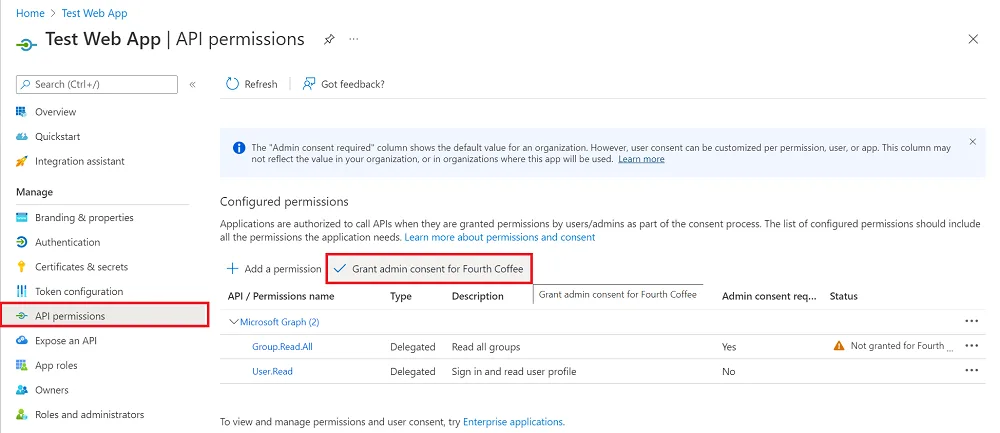
Task: Click the Add a permission button
Action: [274, 269]
